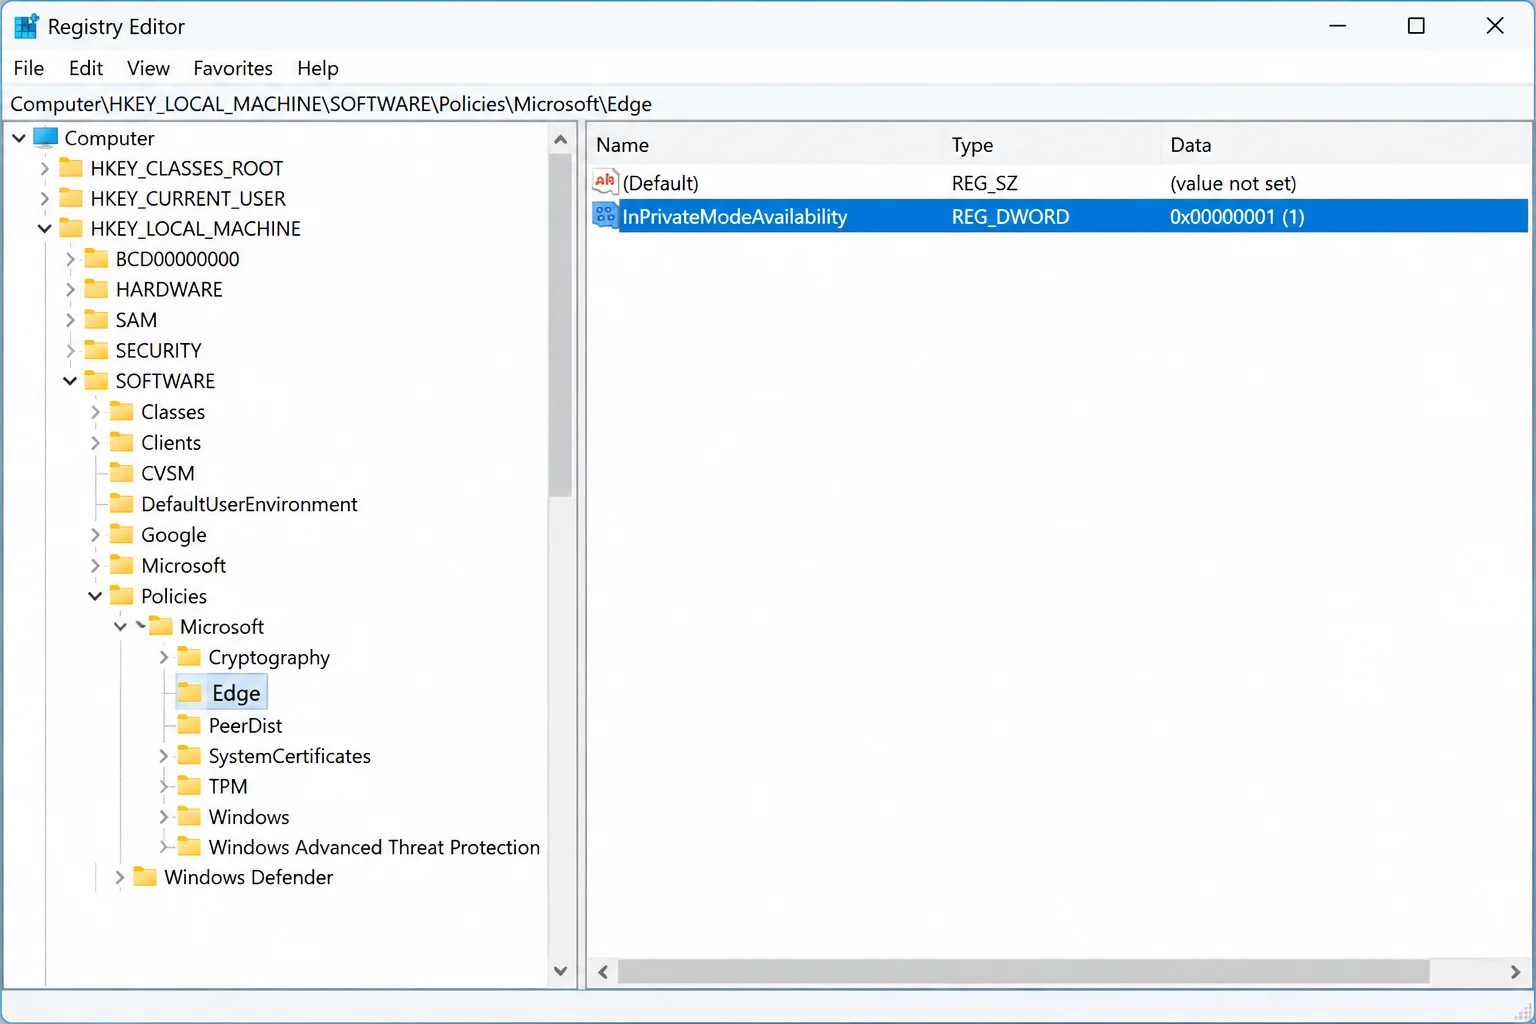Click the TPM folder icon

189,786
